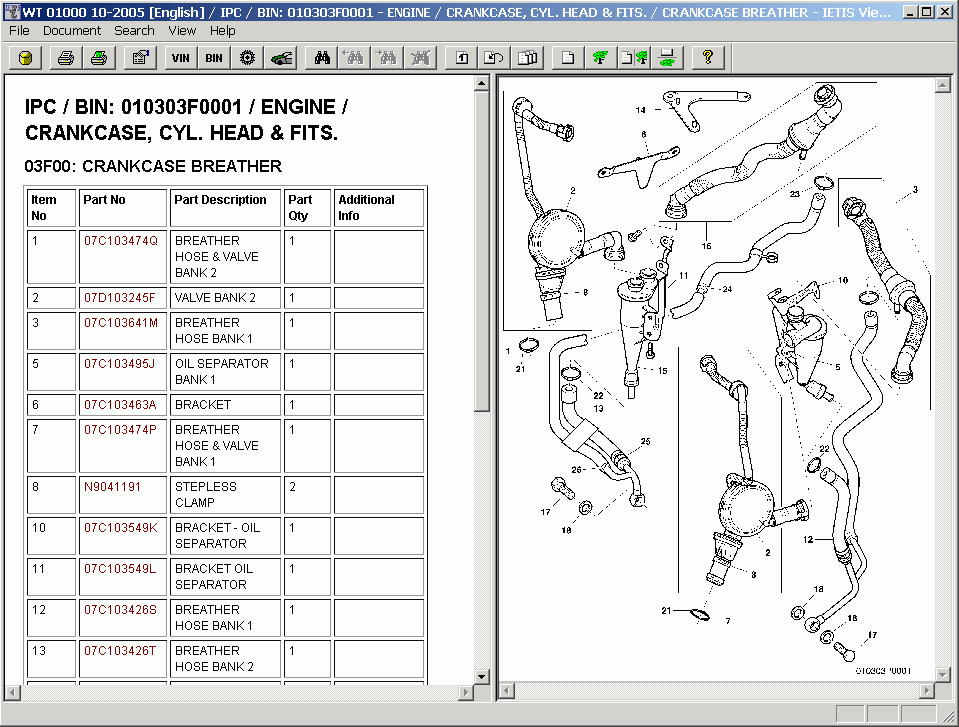Click the multiple documents copy icon
This screenshot has height=727, width=959.
pos(527,57)
